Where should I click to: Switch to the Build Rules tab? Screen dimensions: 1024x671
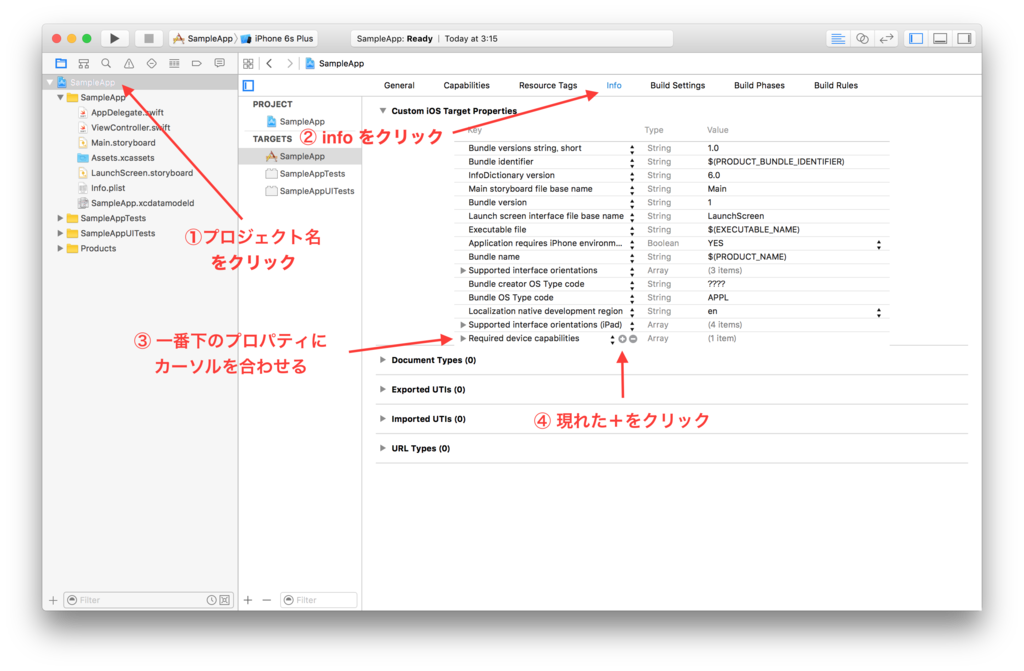pyautogui.click(x=835, y=86)
